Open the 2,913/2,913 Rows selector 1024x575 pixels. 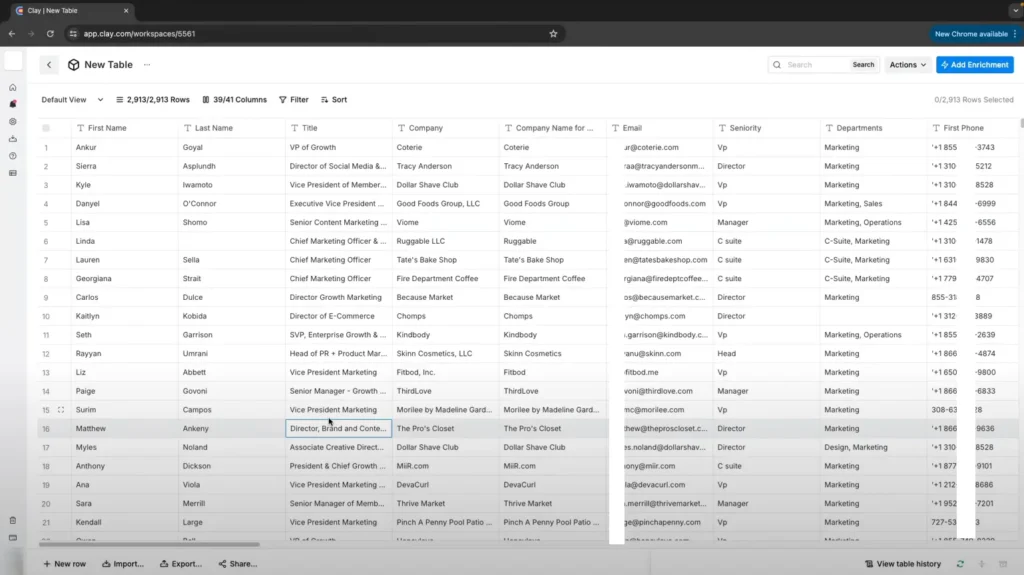(153, 100)
